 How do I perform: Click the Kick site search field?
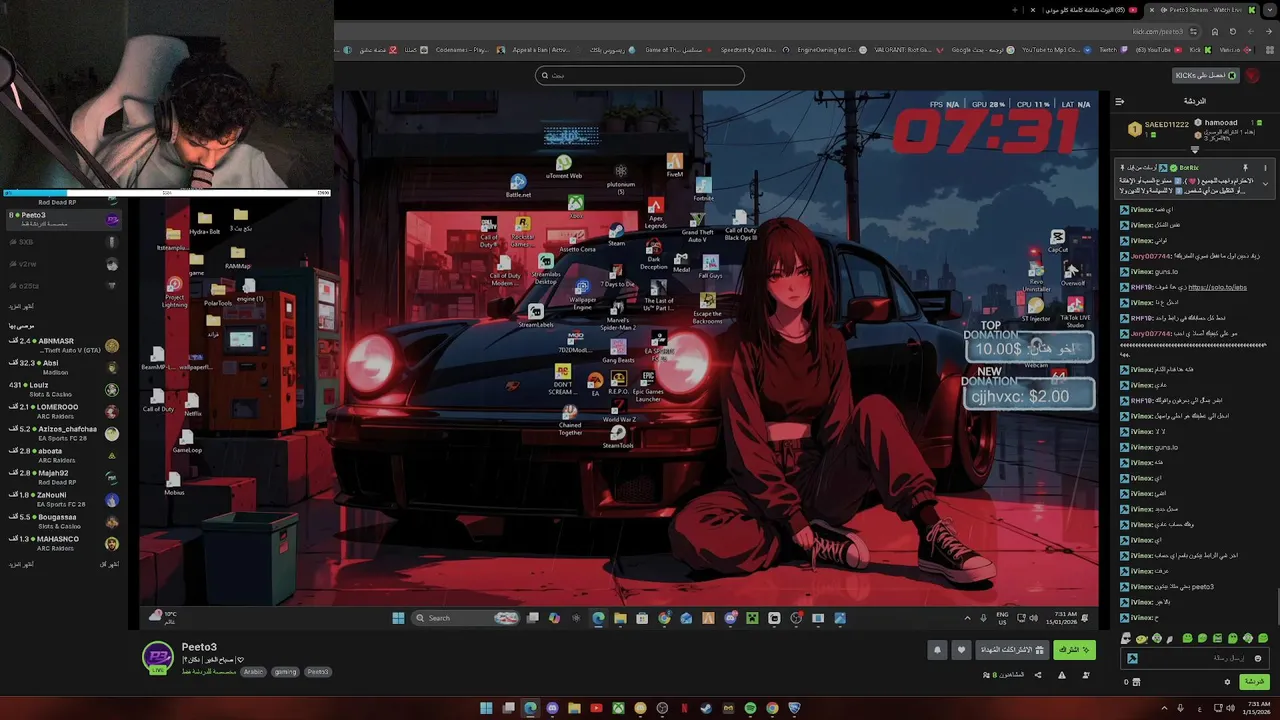(x=640, y=75)
